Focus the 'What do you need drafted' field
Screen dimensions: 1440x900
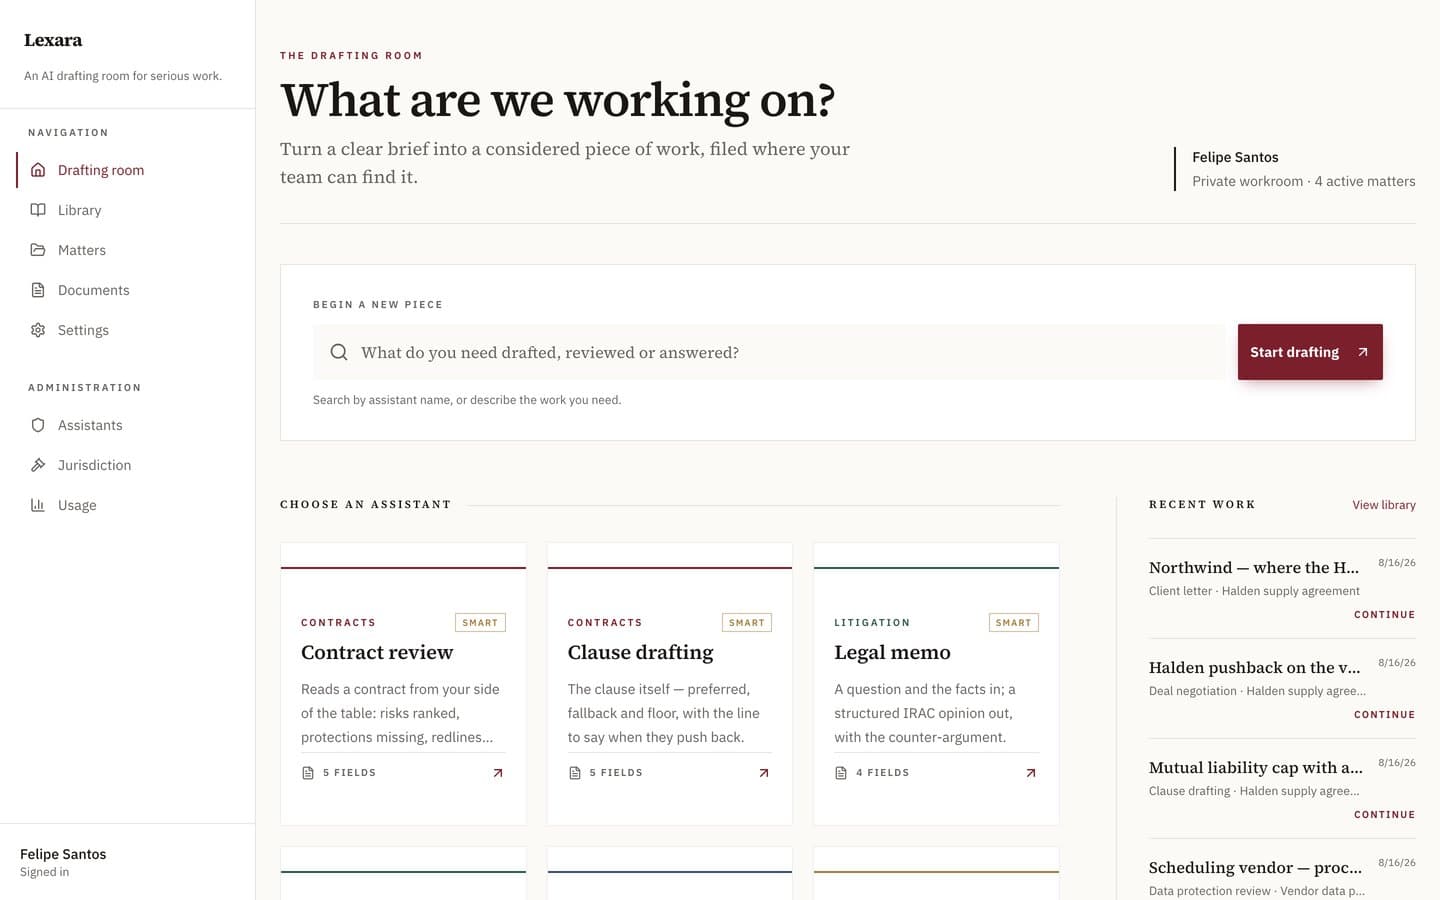coord(769,352)
